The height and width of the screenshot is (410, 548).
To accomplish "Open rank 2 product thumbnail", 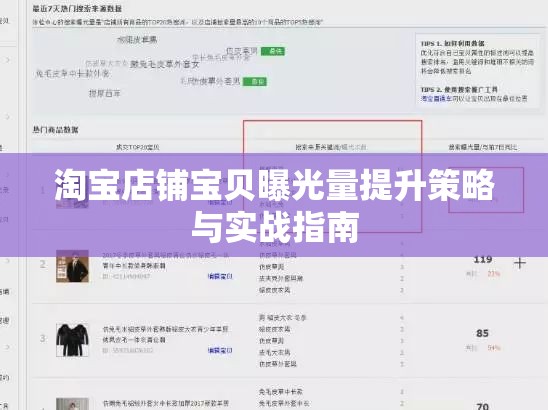I will (72, 266).
